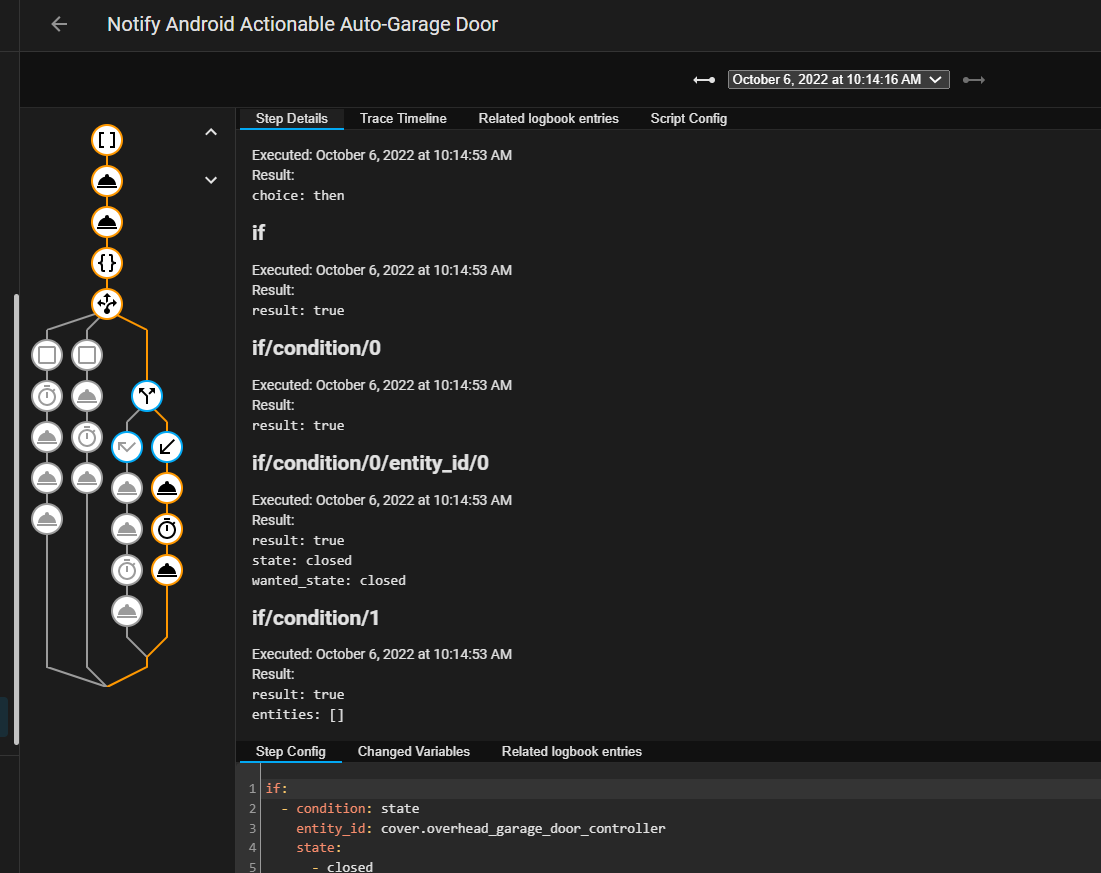Select the delay timer node on the orange path
Screen dimensions: 1101x873
166,529
